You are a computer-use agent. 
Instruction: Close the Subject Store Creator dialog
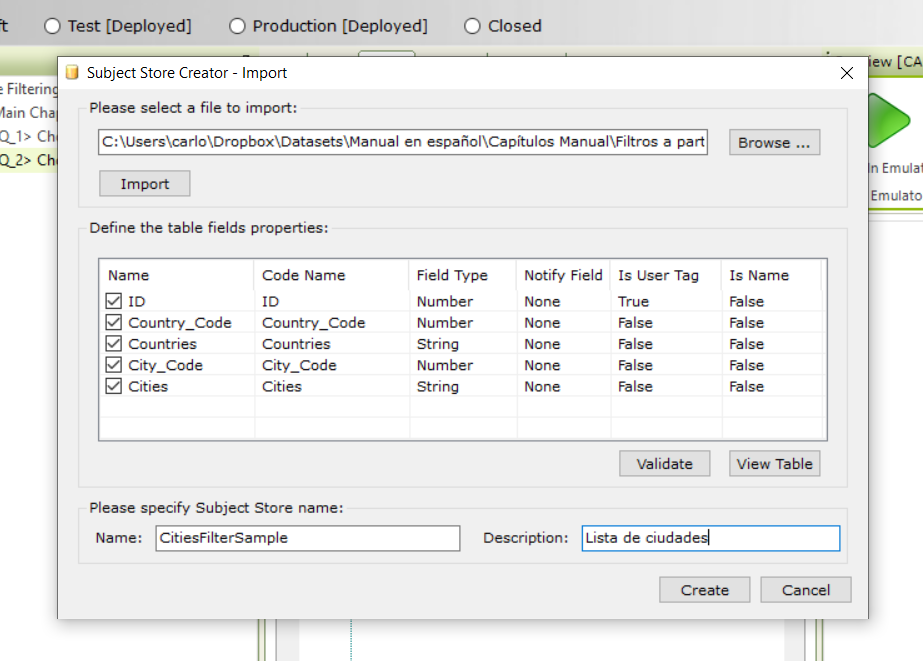click(x=846, y=73)
